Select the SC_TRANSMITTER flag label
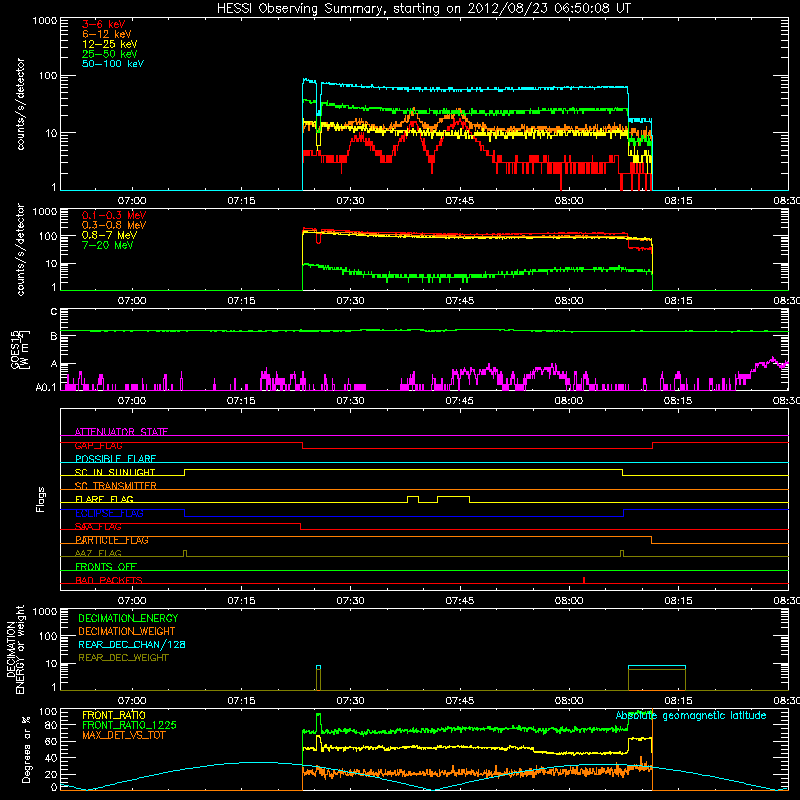The width and height of the screenshot is (800, 800). pyautogui.click(x=116, y=486)
